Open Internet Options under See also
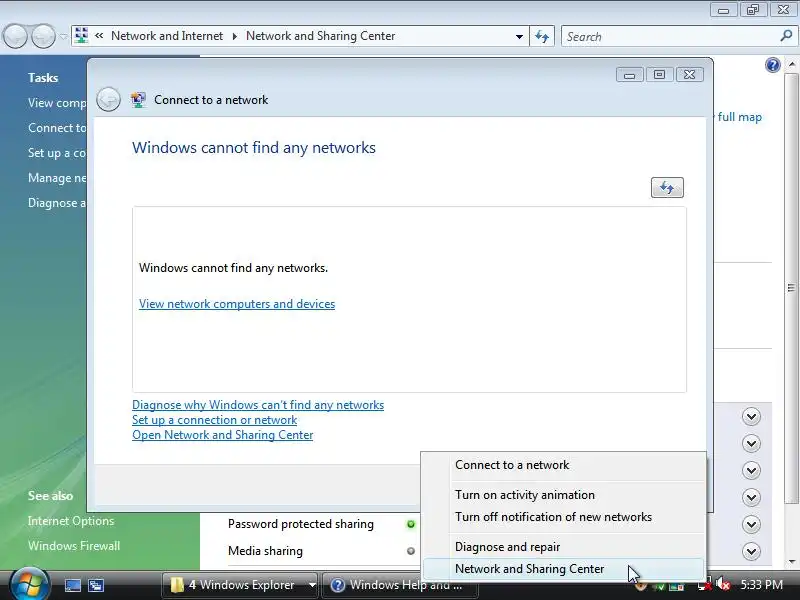Viewport: 800px width, 600px height. pyautogui.click(x=71, y=521)
